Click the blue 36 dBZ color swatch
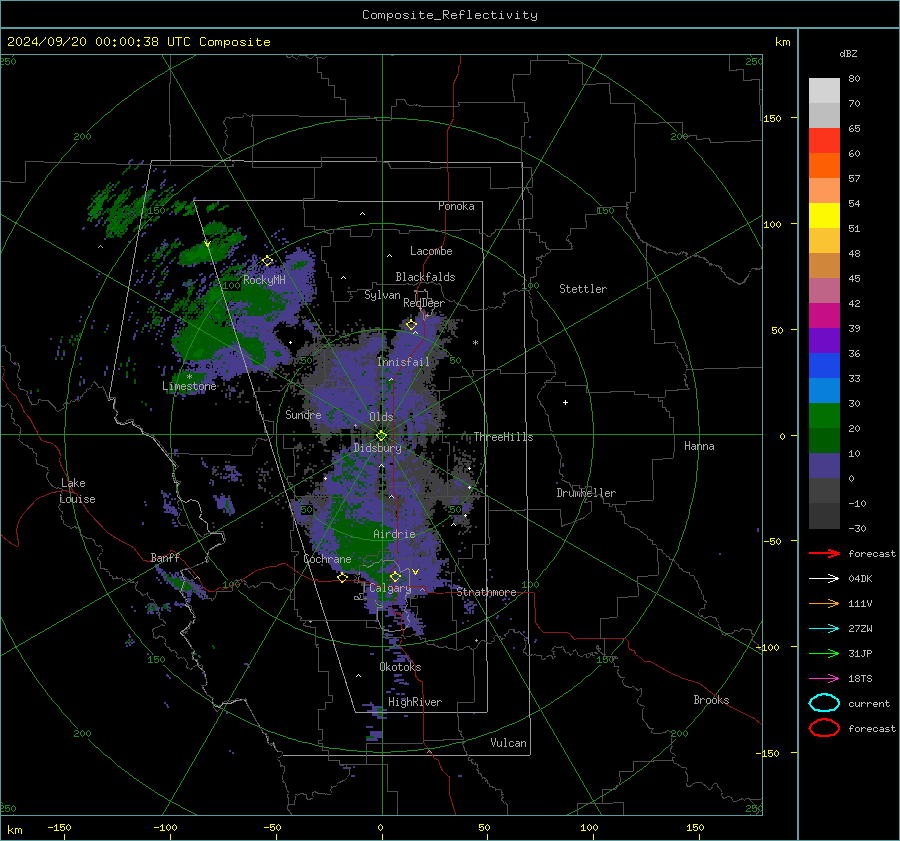 [824, 365]
